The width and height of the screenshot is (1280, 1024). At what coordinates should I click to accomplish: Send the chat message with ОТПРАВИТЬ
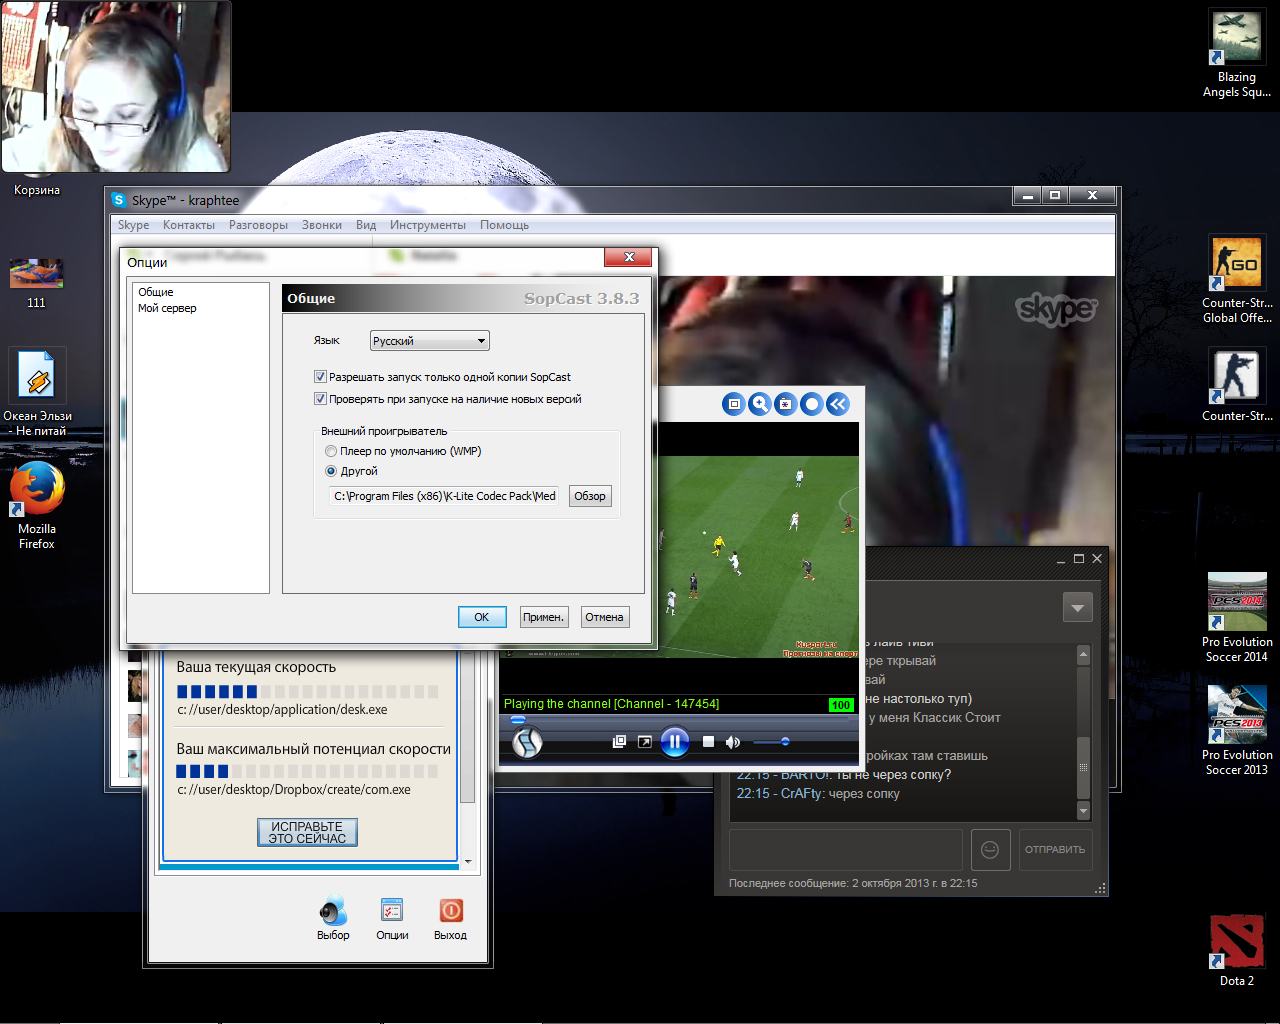click(1054, 849)
